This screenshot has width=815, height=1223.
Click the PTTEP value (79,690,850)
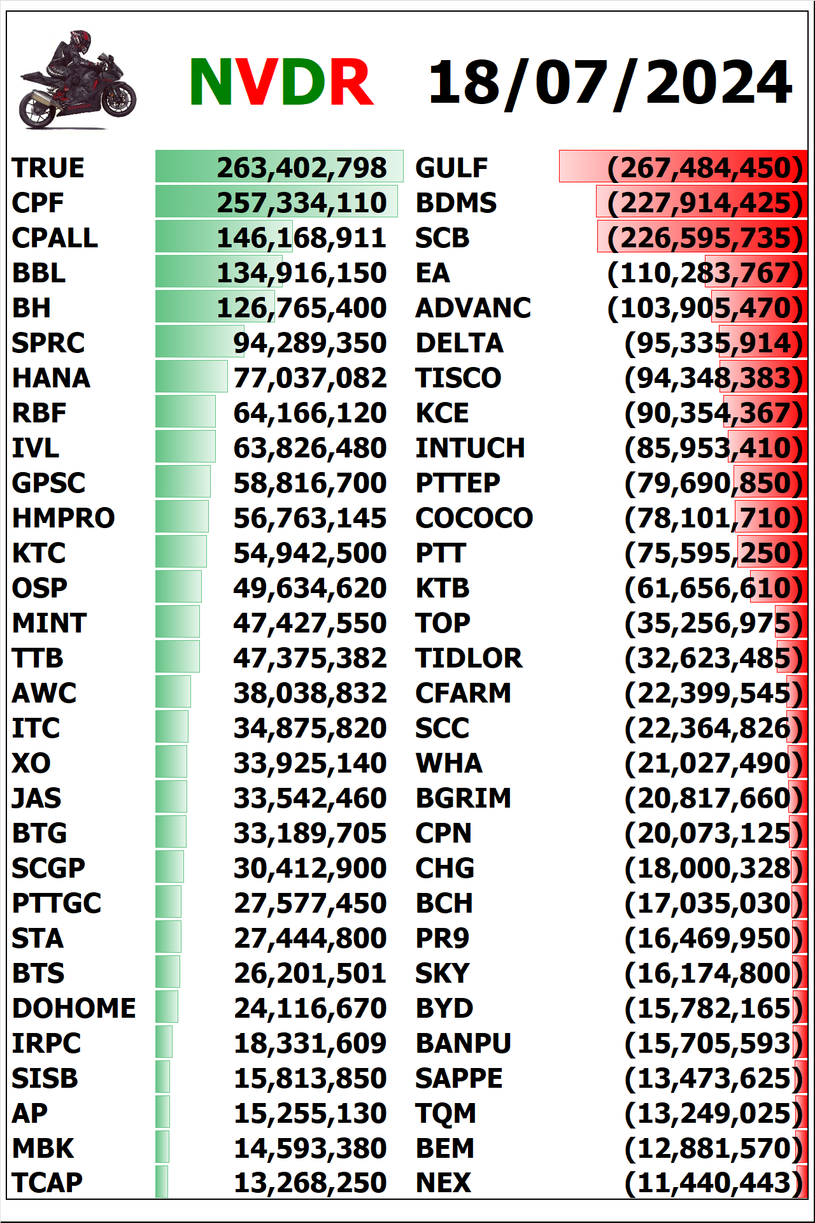713,483
